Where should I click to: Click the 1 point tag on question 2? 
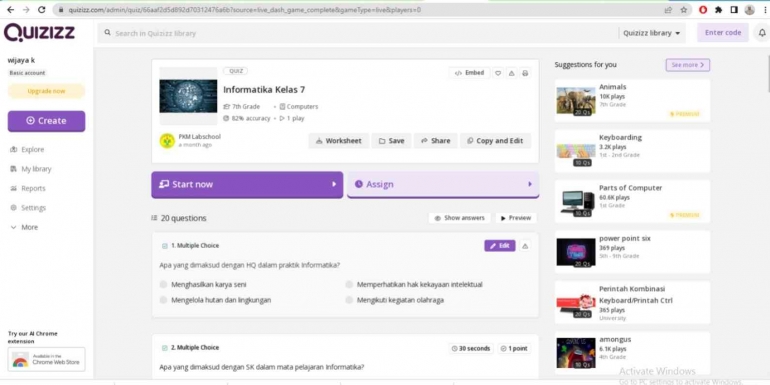point(514,349)
